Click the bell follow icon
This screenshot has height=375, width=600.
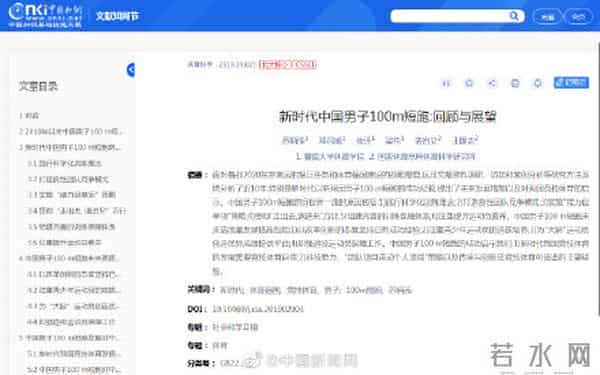[538, 83]
